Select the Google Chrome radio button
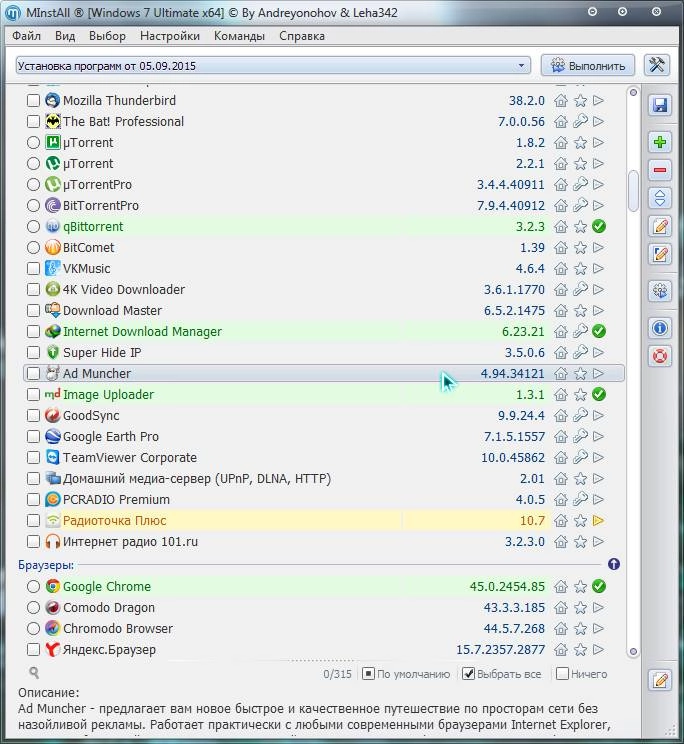The width and height of the screenshot is (684, 744). coord(33,586)
